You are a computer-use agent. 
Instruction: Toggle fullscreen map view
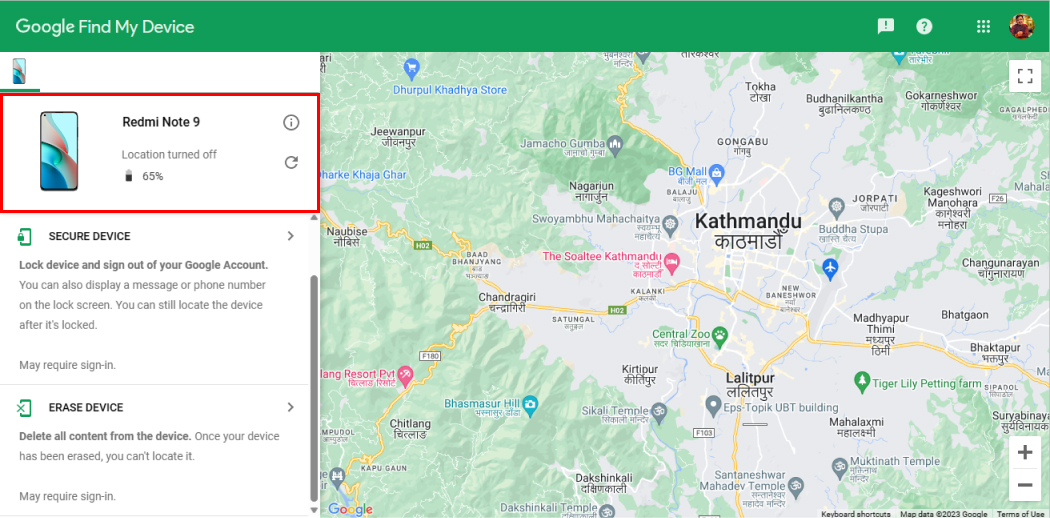(x=1025, y=76)
